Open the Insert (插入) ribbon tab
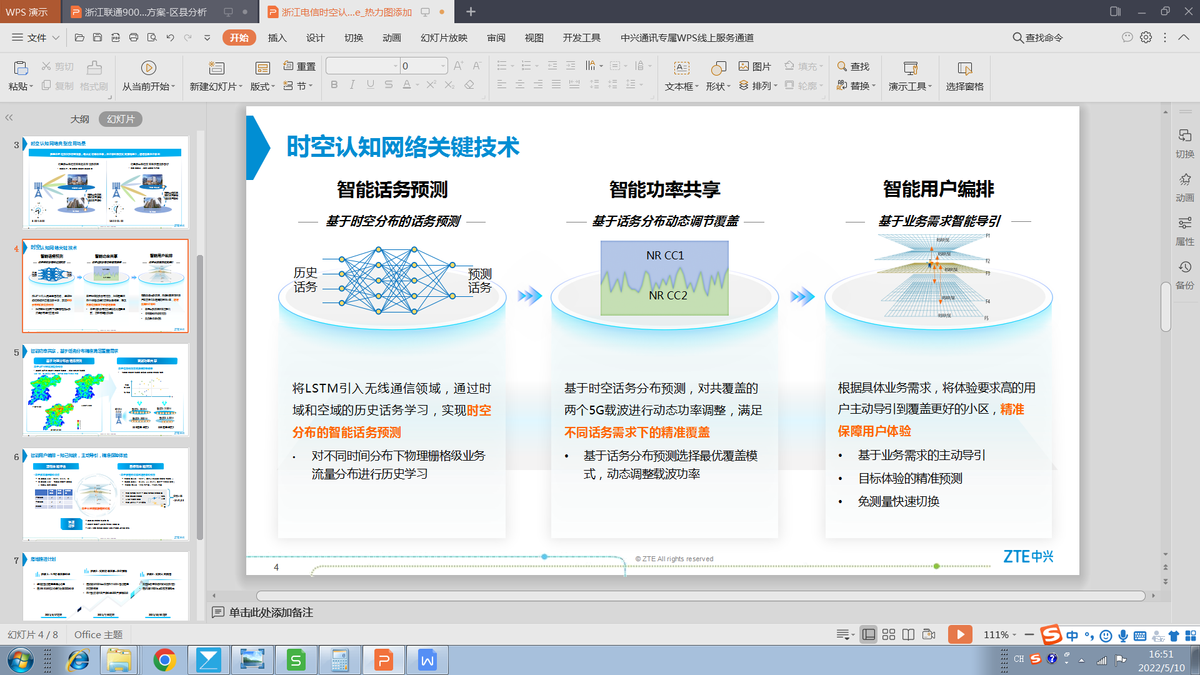The image size is (1200, 675). coord(277,38)
